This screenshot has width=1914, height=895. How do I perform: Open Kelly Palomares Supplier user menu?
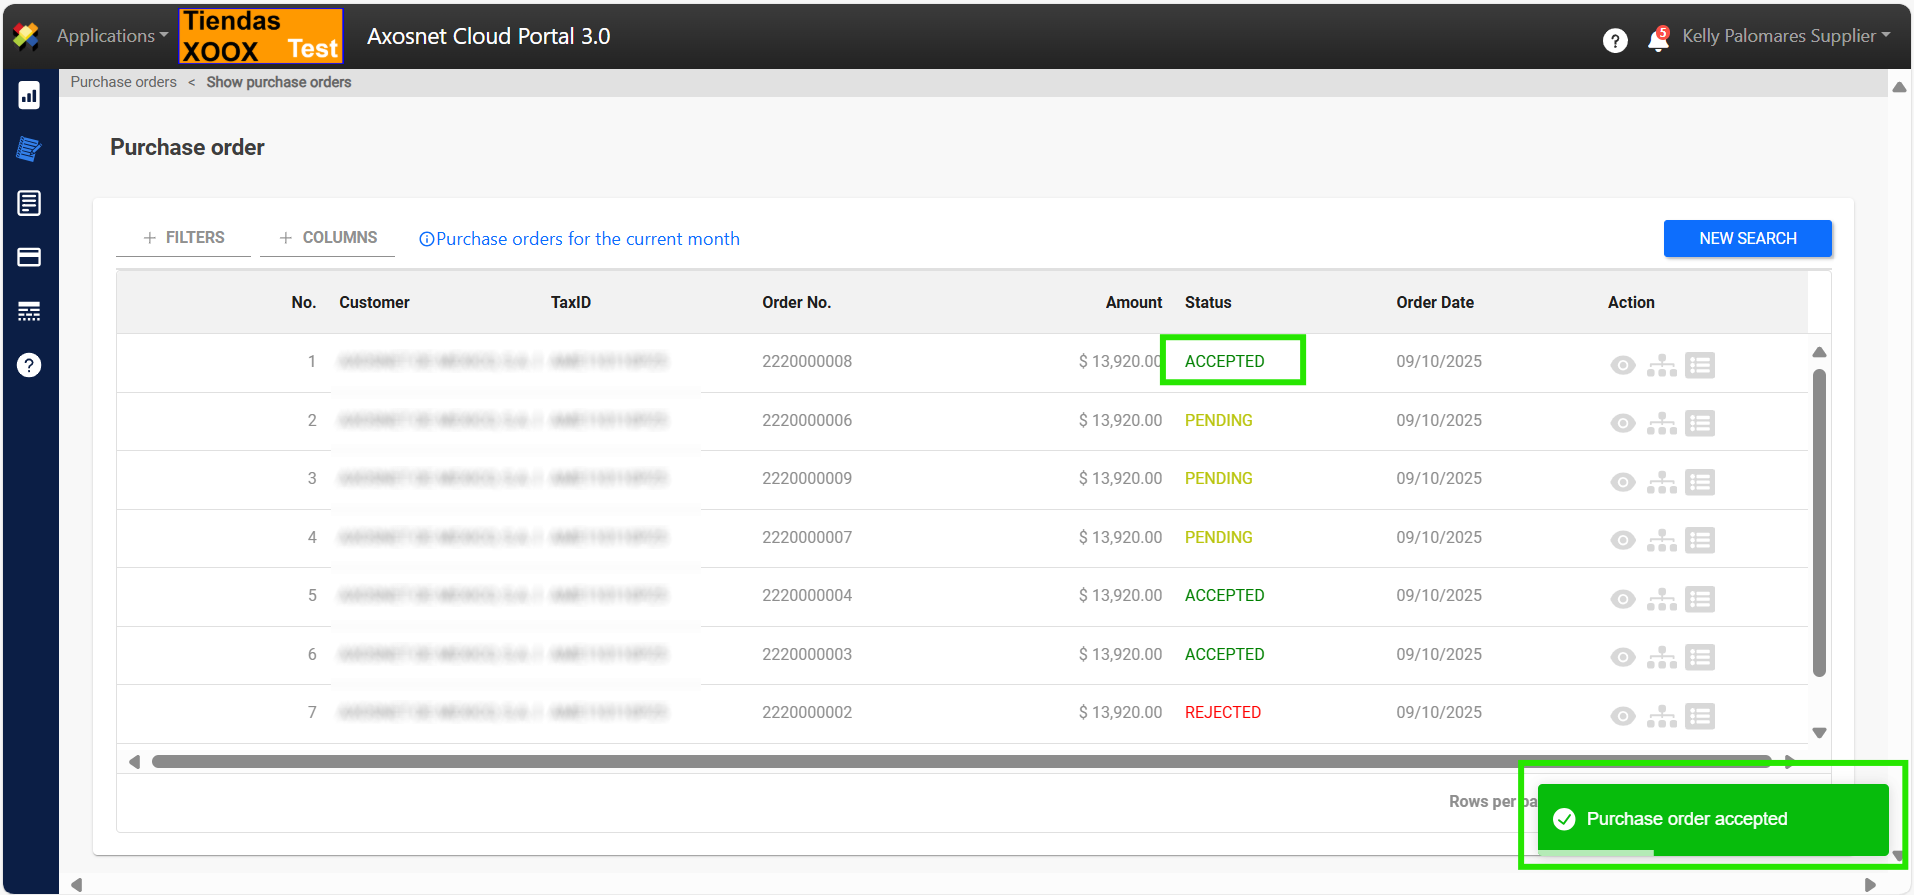[1785, 36]
